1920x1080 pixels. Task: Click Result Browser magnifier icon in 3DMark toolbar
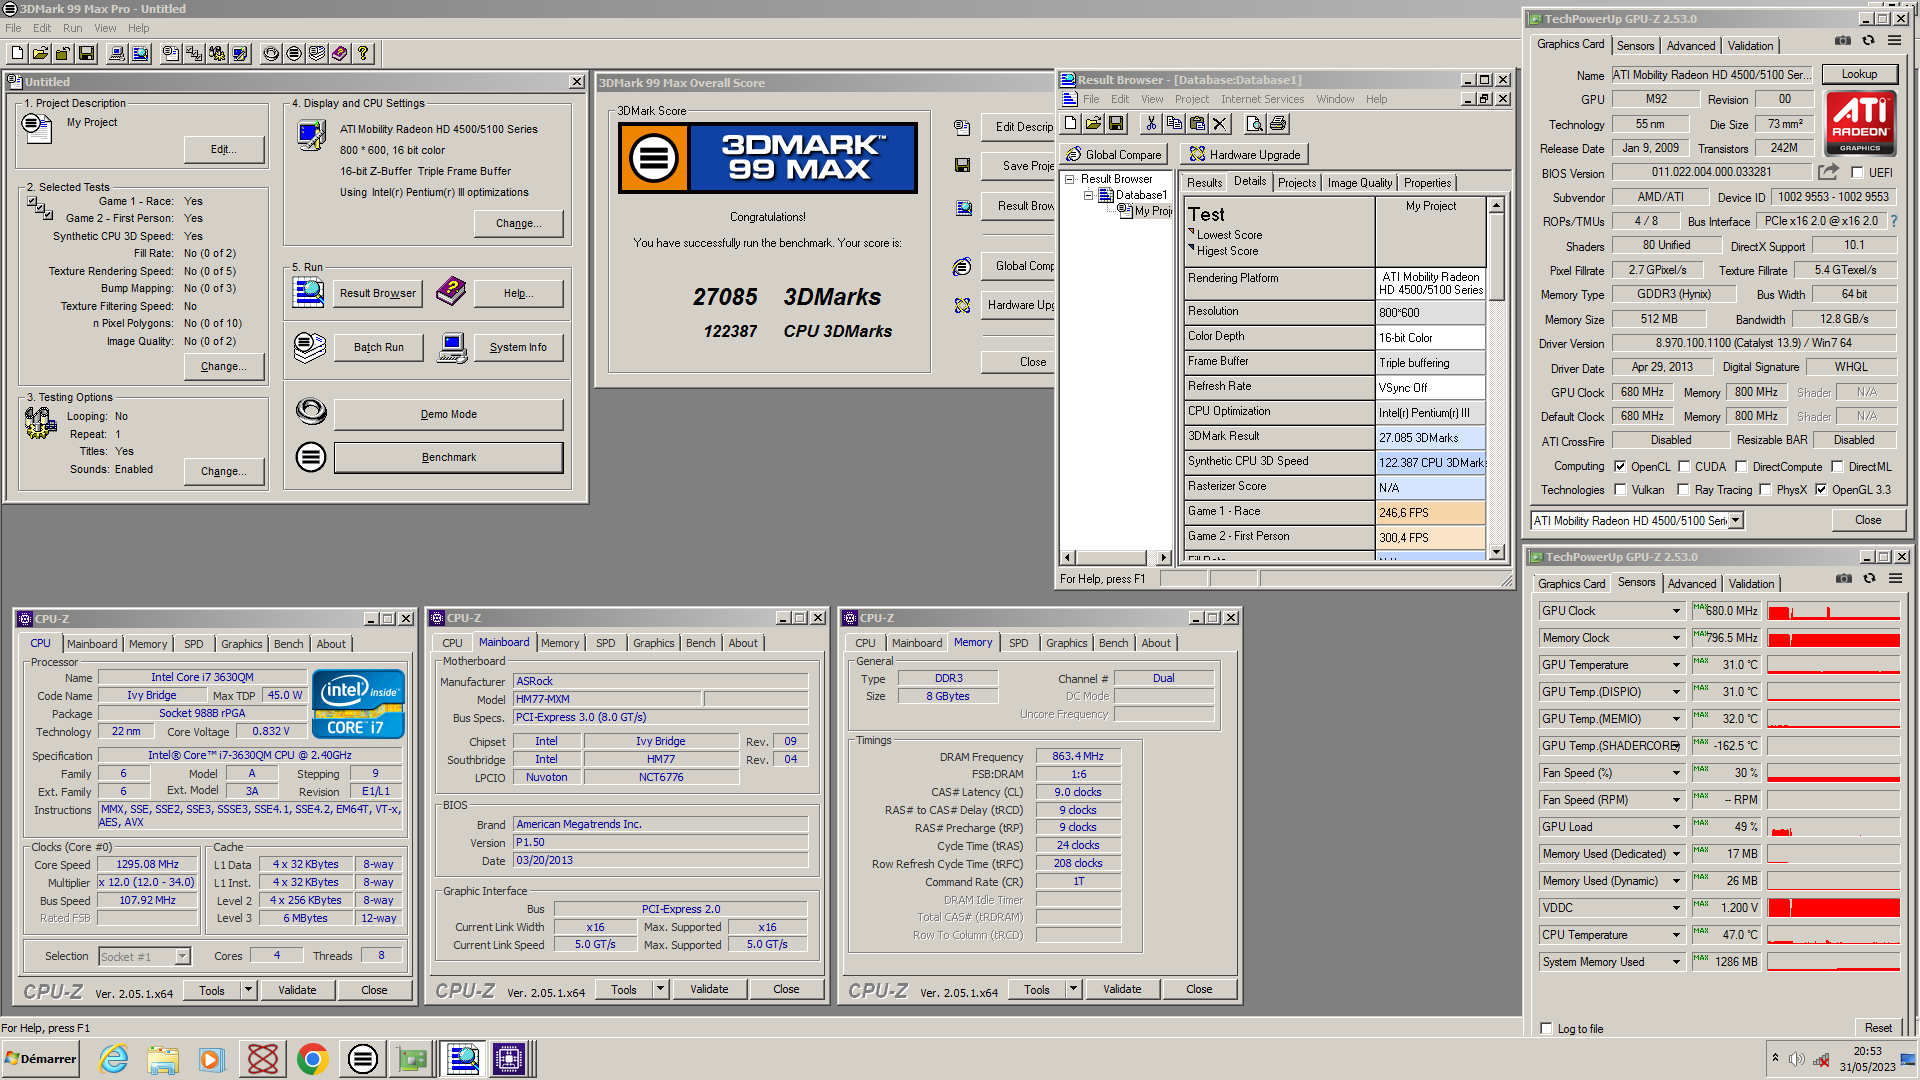141,53
